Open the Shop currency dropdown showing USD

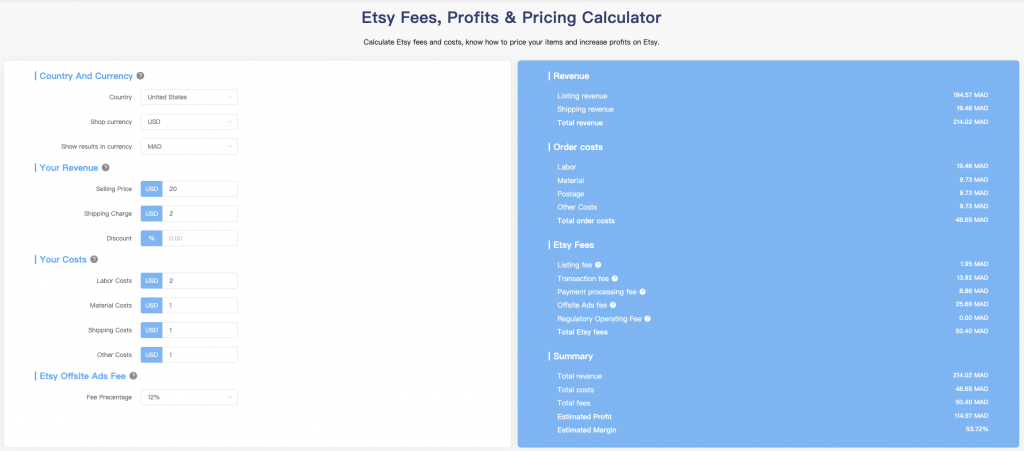(189, 122)
